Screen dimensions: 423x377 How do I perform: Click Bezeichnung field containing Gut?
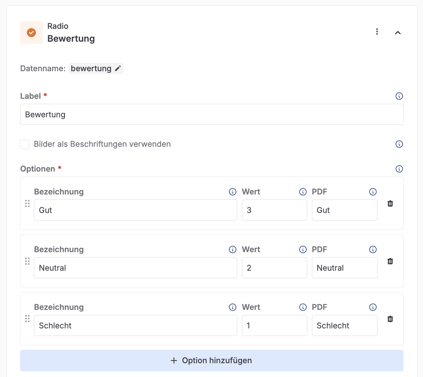135,210
